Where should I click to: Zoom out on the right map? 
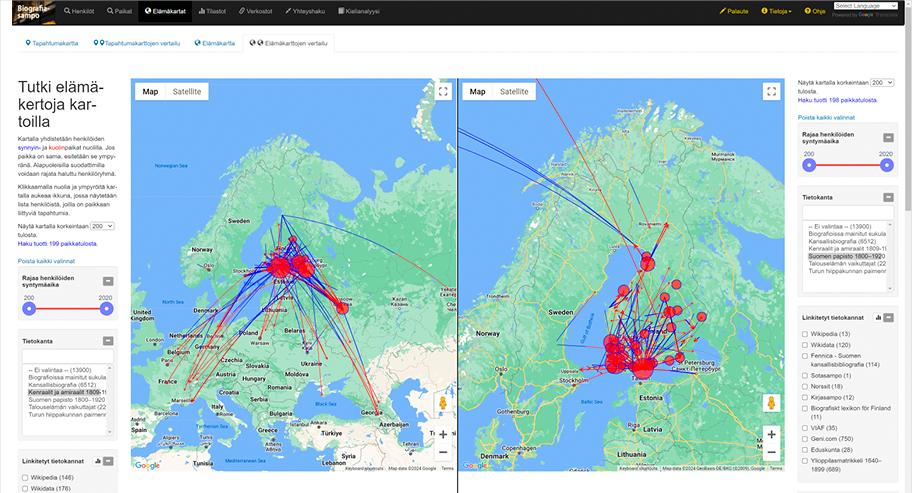coord(771,452)
